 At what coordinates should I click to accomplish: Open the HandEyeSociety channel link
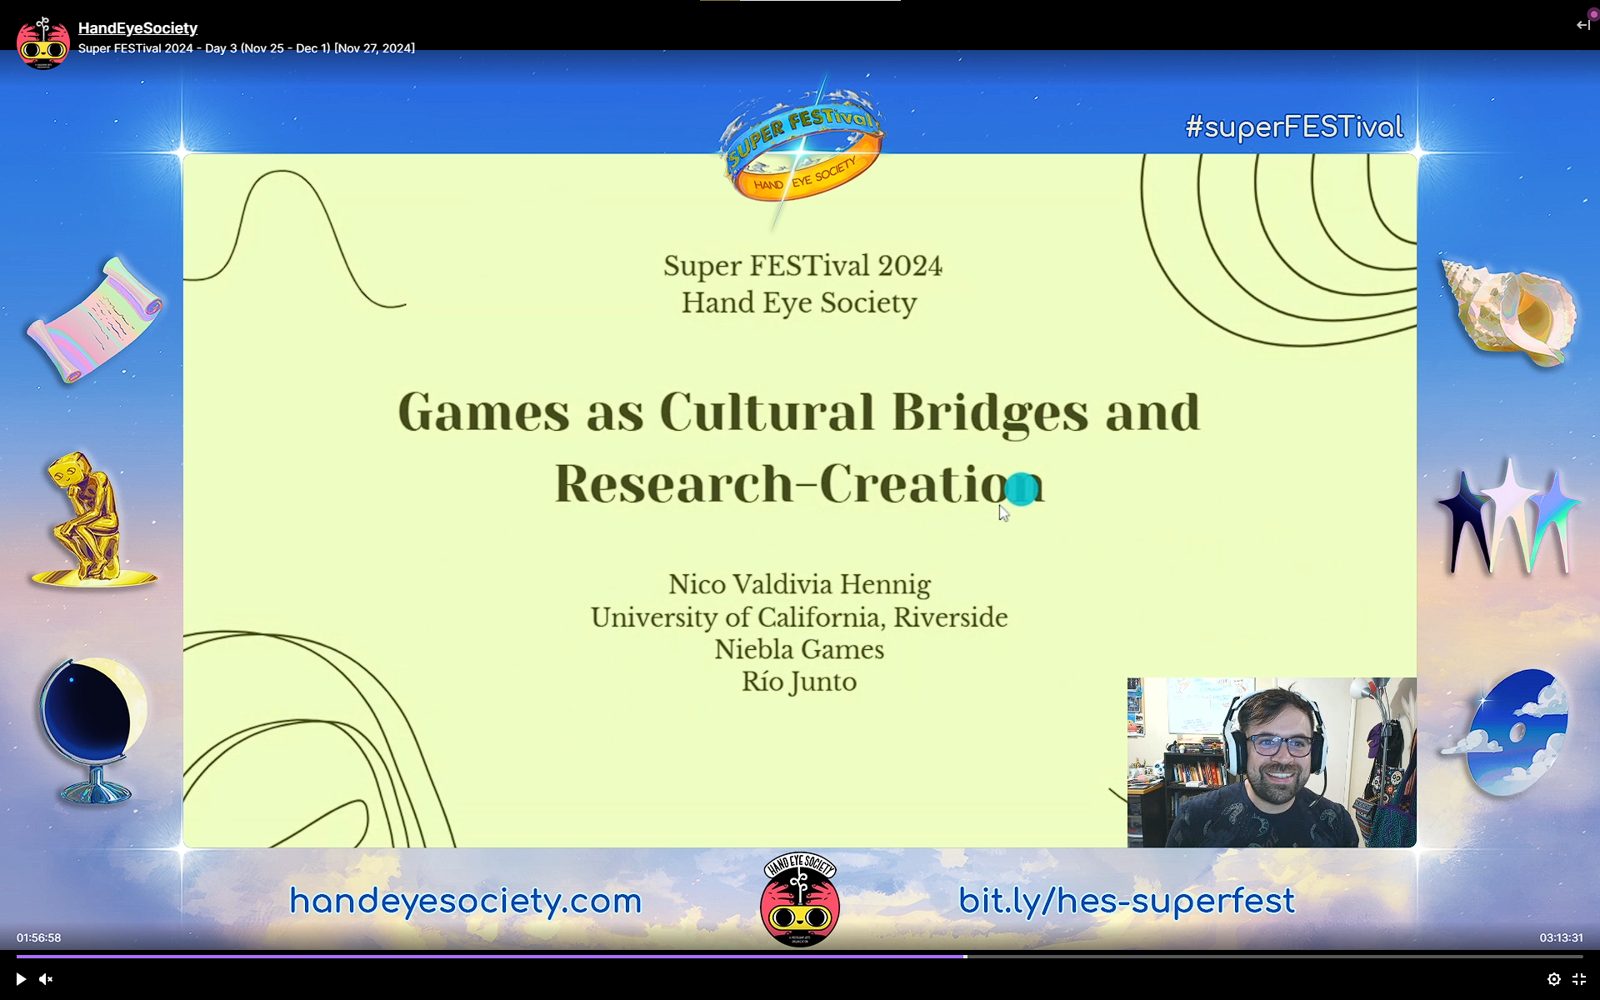(x=138, y=28)
